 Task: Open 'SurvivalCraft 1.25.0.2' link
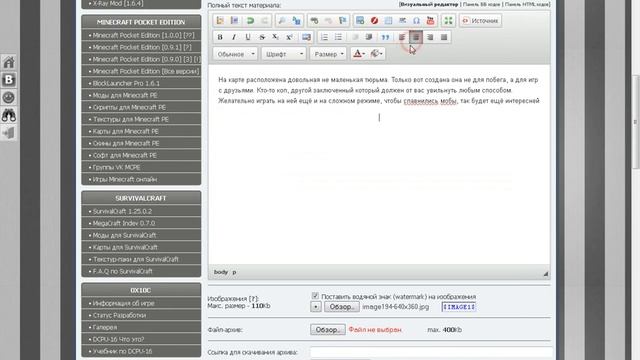click(x=122, y=211)
